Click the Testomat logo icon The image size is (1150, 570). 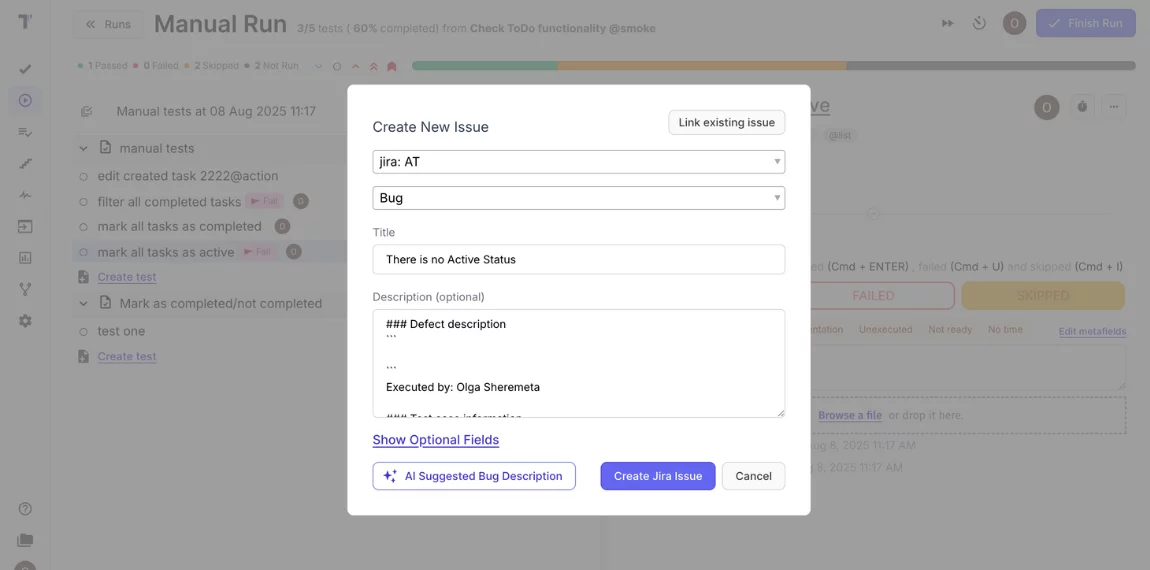(x=25, y=22)
